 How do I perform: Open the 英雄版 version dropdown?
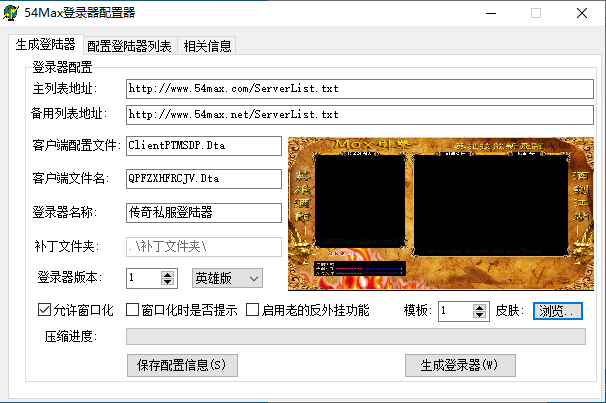pos(226,277)
